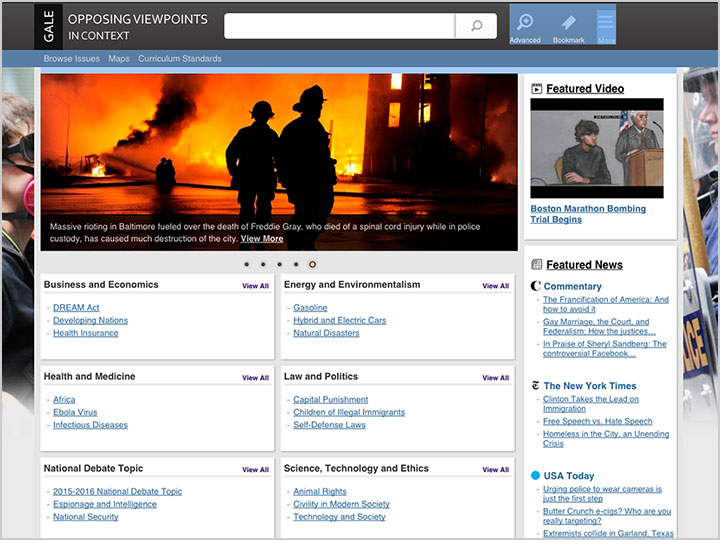Open Butter Crunch e-cigs article
The width and height of the screenshot is (720, 540).
coord(607,516)
